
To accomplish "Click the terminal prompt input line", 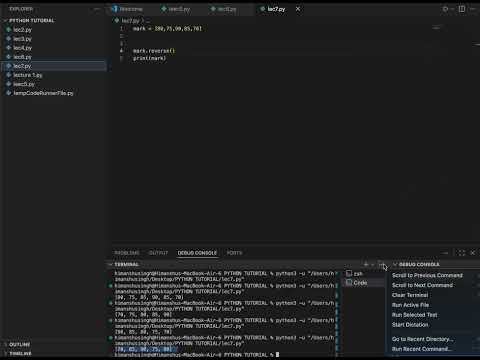I will click(197, 355).
